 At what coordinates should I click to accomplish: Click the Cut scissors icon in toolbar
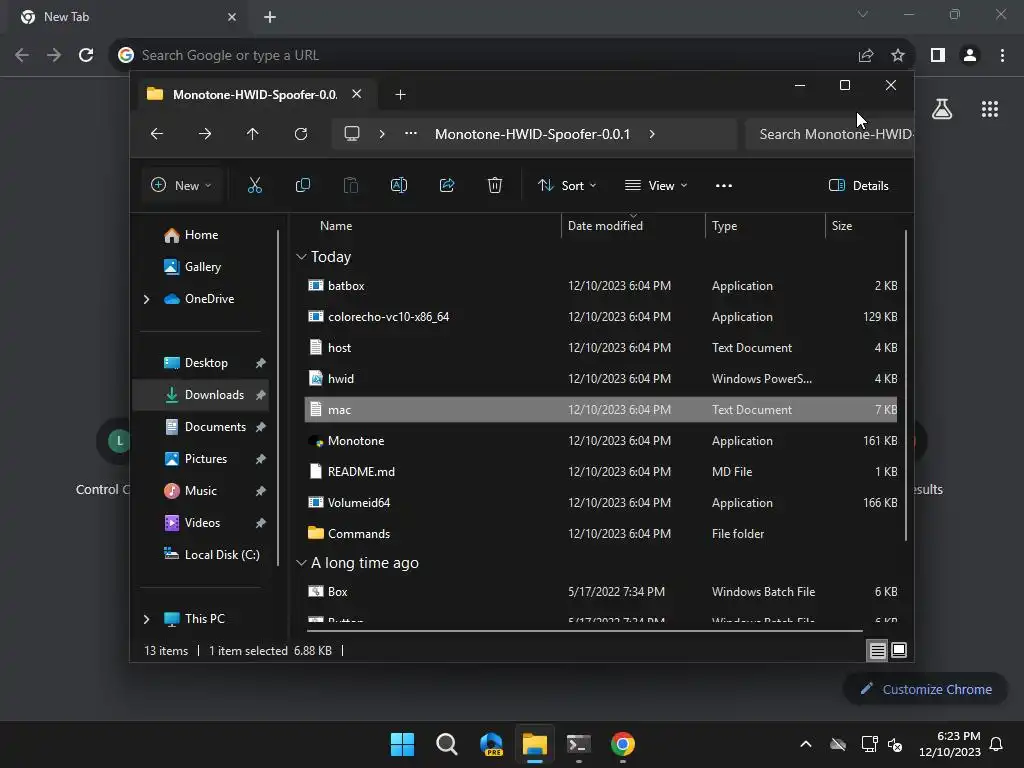point(255,185)
